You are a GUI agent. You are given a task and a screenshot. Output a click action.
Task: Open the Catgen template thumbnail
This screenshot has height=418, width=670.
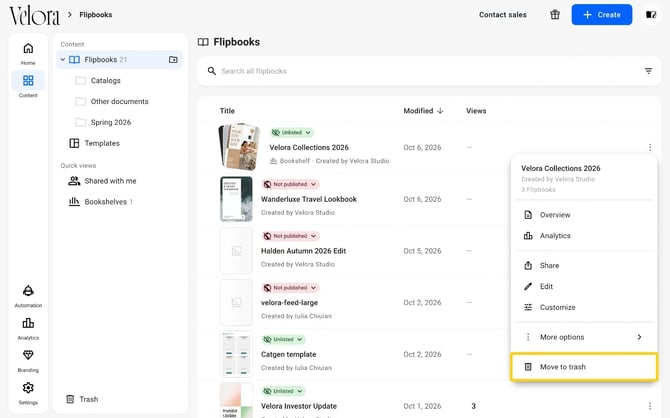coord(236,354)
